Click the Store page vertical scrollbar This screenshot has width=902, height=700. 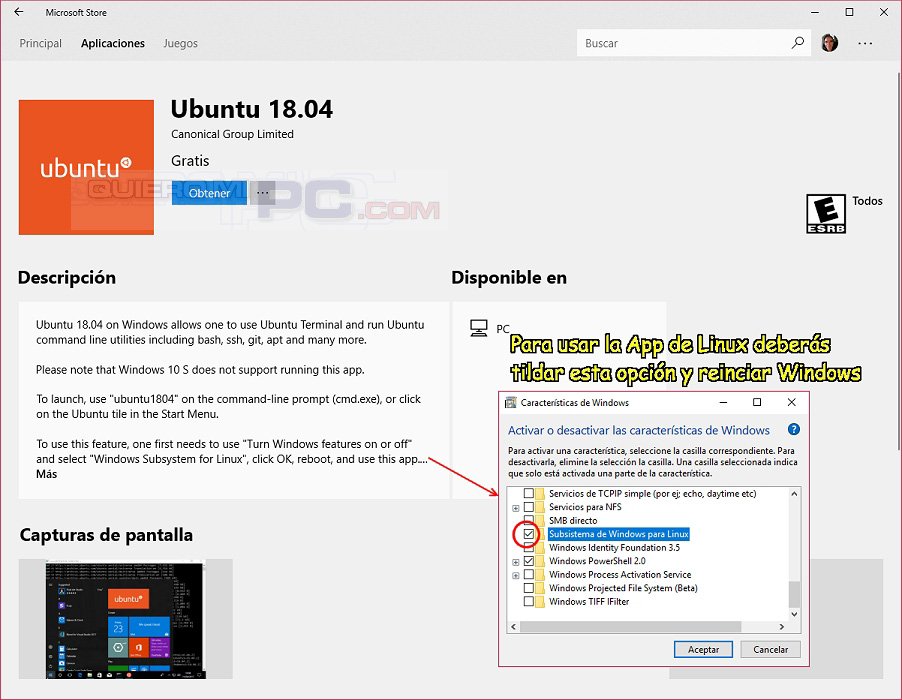(899, 261)
